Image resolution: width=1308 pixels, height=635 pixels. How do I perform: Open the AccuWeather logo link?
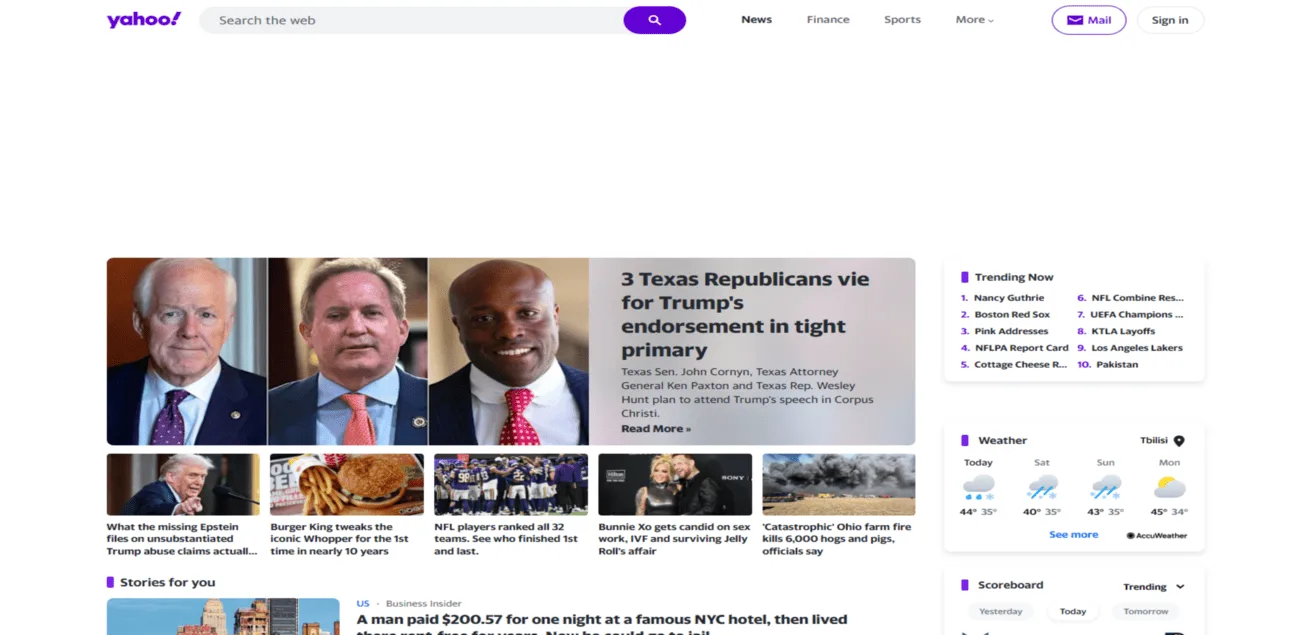pos(1156,535)
